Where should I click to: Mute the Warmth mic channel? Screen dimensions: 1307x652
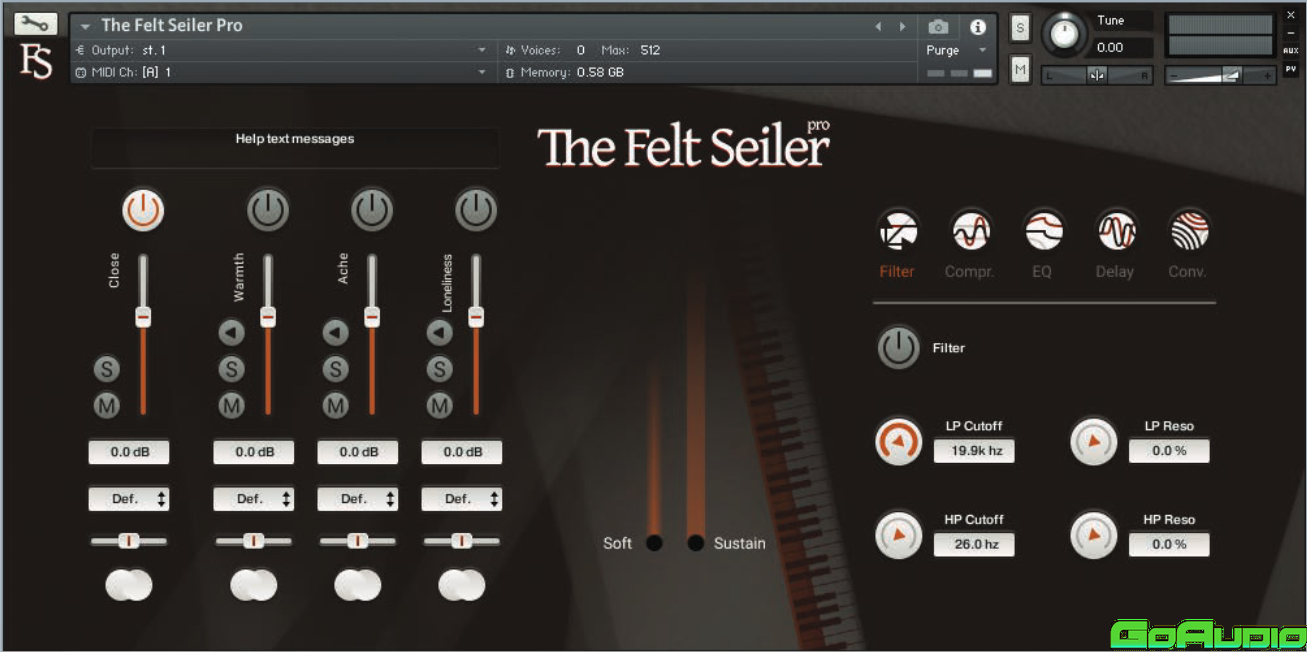pyautogui.click(x=232, y=405)
